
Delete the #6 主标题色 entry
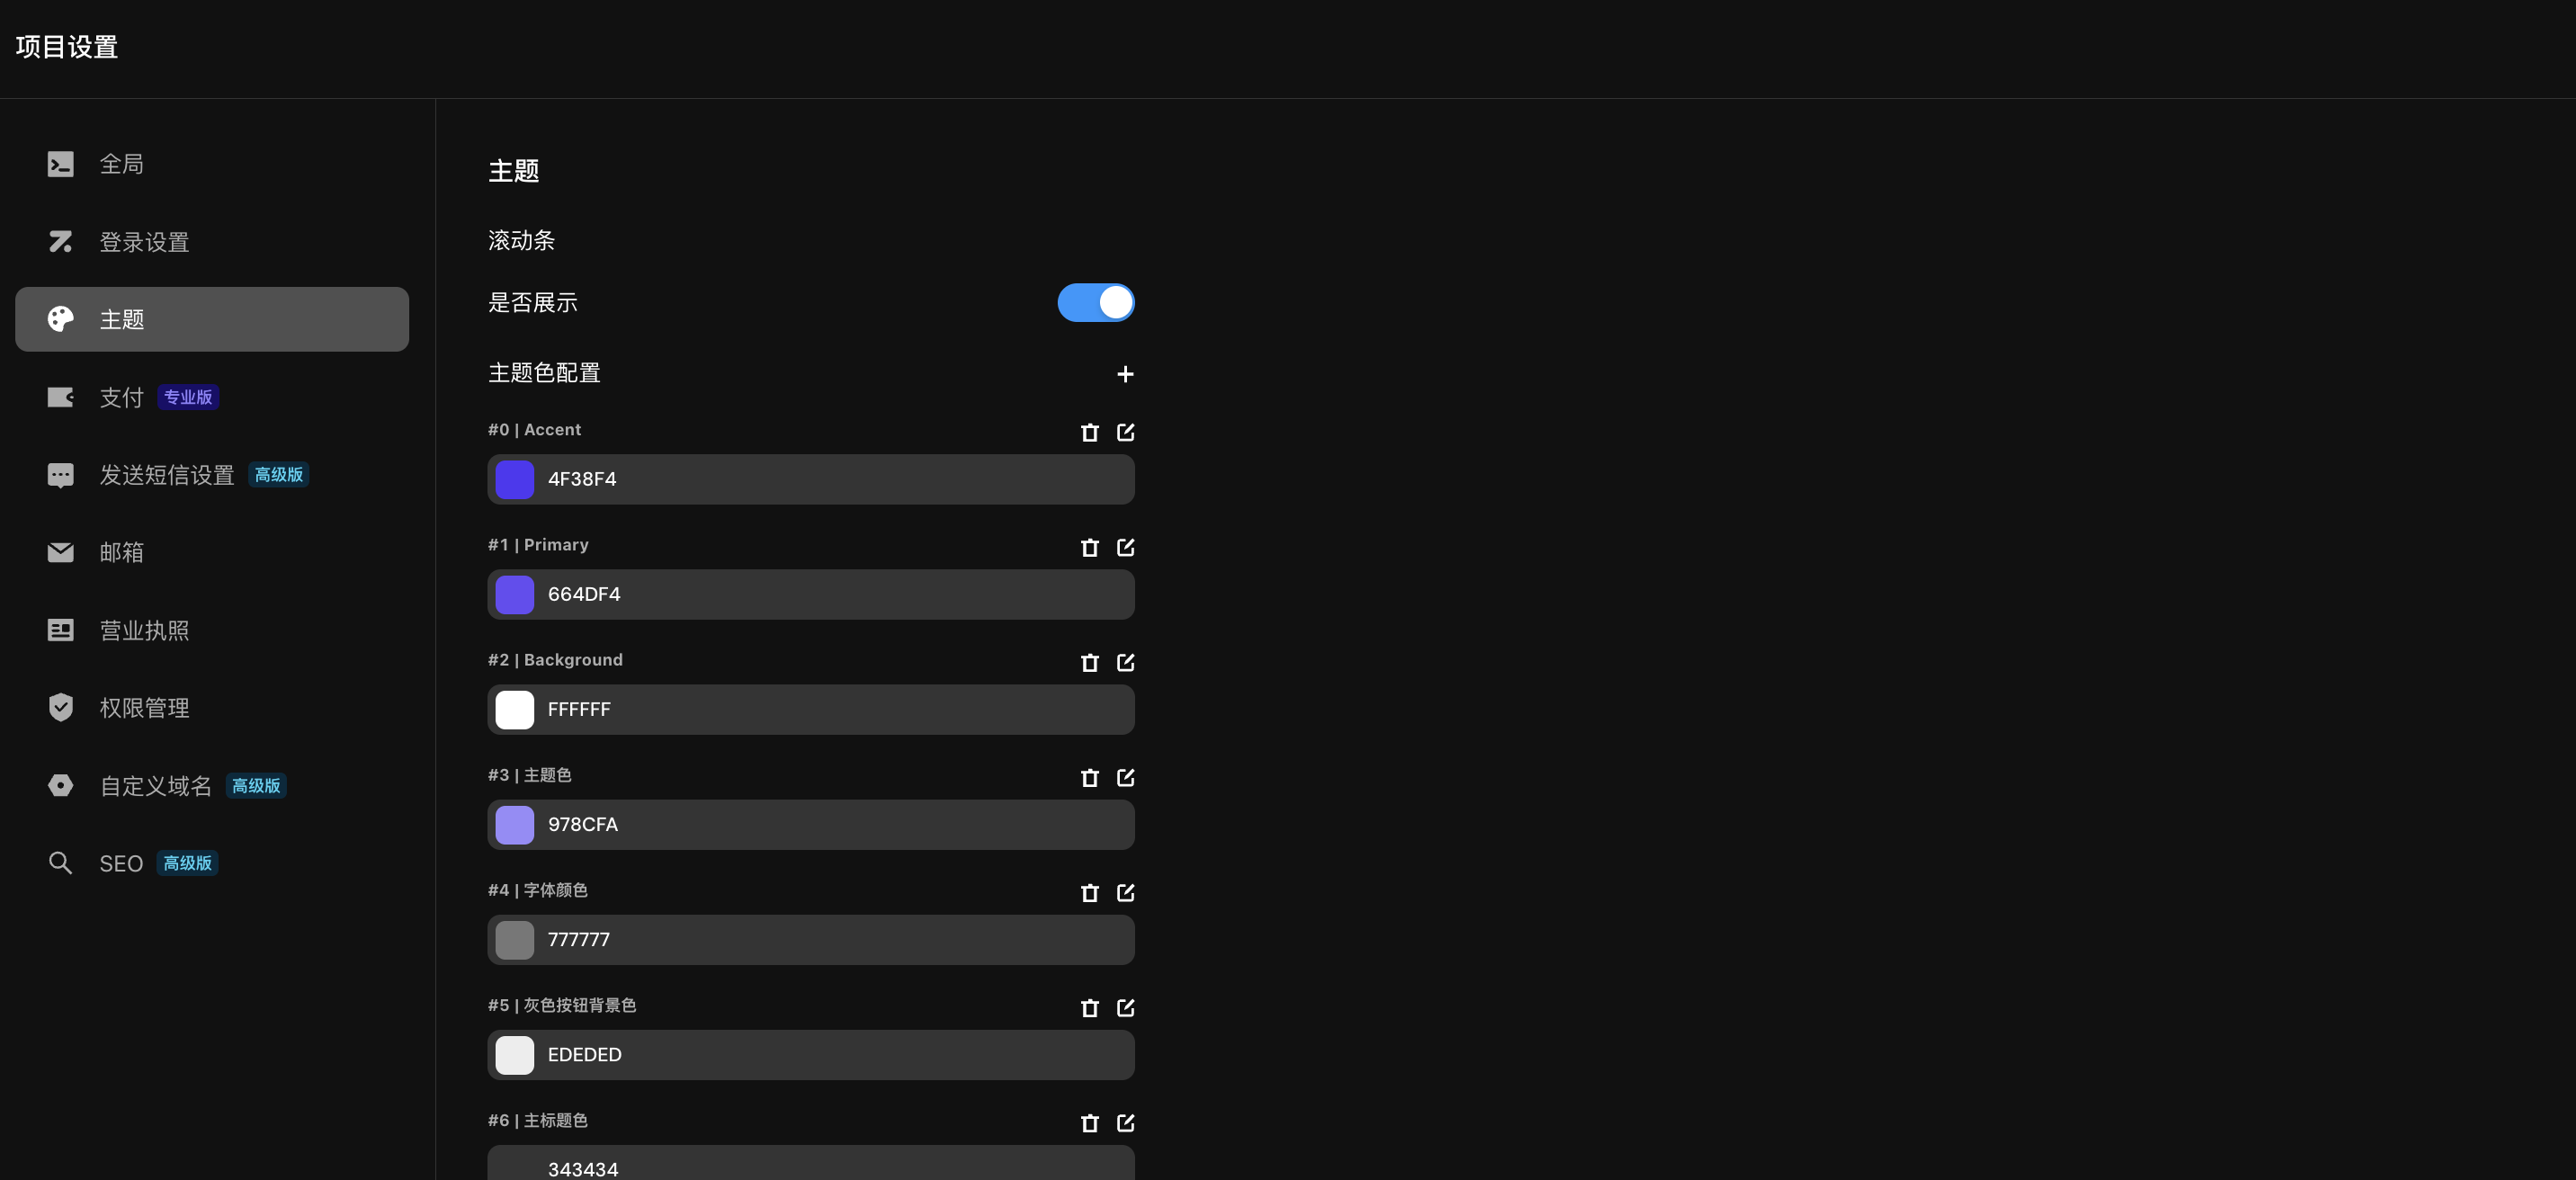[x=1090, y=1123]
